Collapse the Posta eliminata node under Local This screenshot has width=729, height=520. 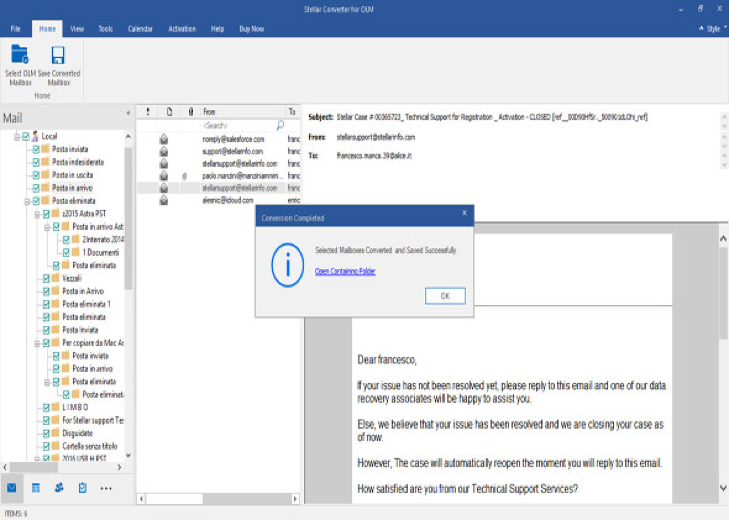click(x=27, y=201)
